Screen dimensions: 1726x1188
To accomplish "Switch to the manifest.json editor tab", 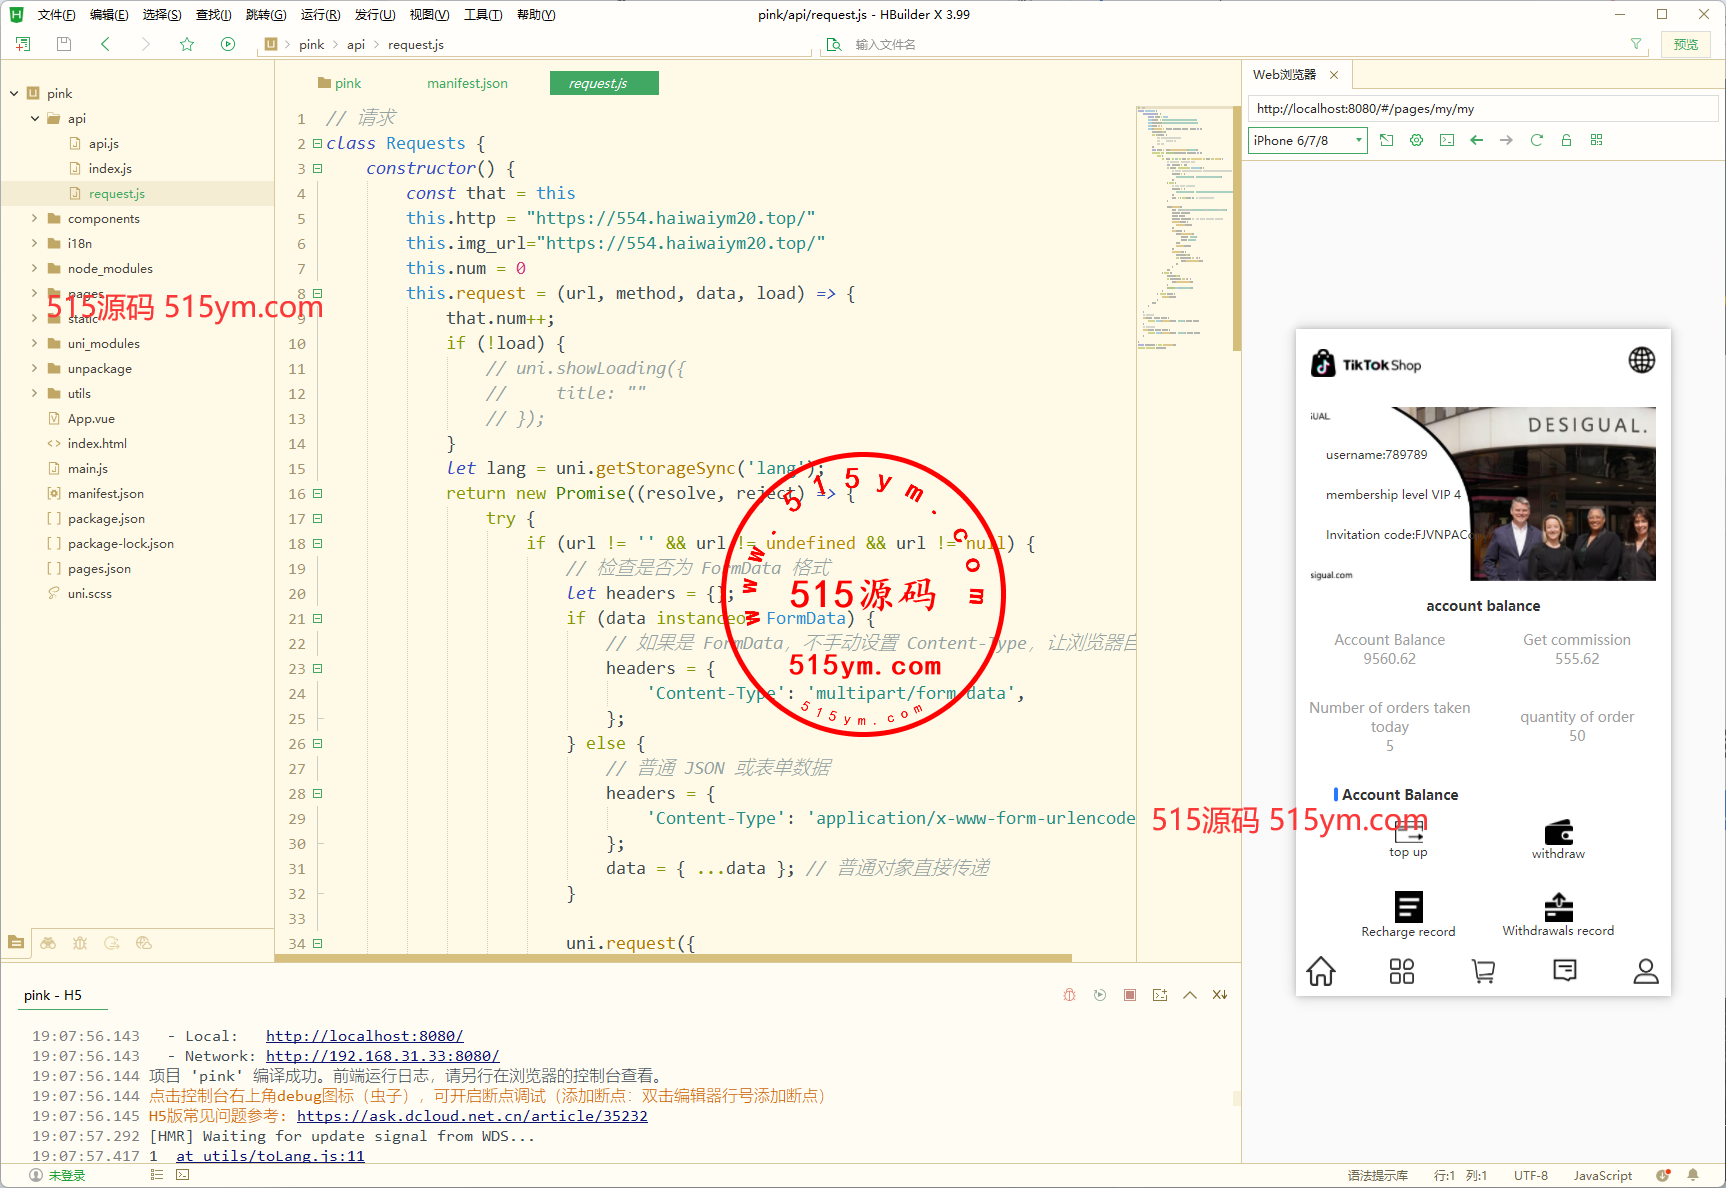I will 467,83.
